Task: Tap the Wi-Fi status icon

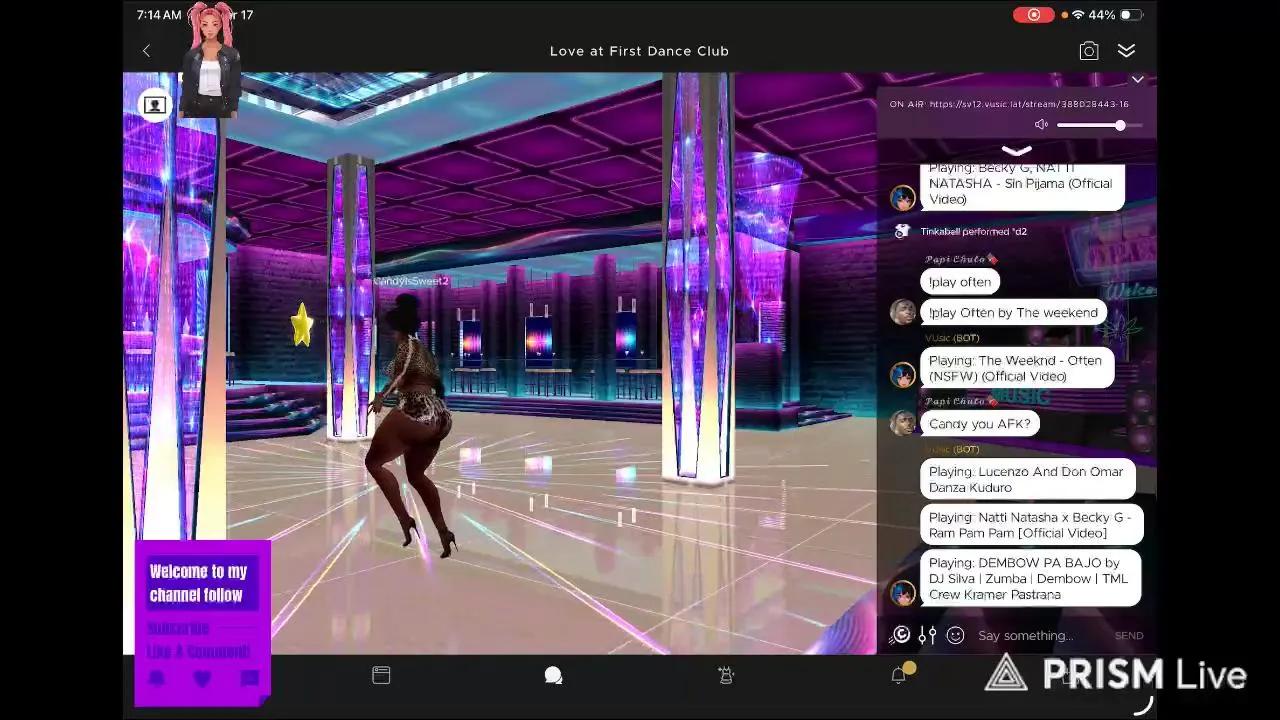Action: pyautogui.click(x=1078, y=15)
